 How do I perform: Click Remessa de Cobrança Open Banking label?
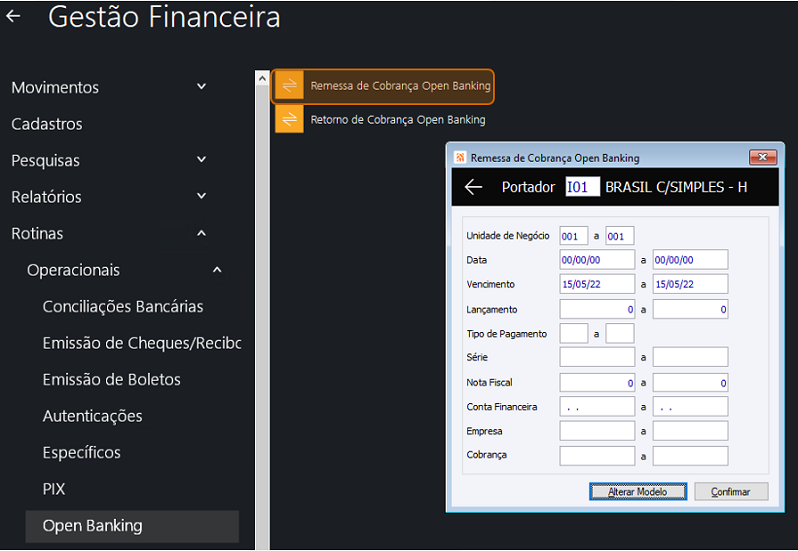pos(401,85)
